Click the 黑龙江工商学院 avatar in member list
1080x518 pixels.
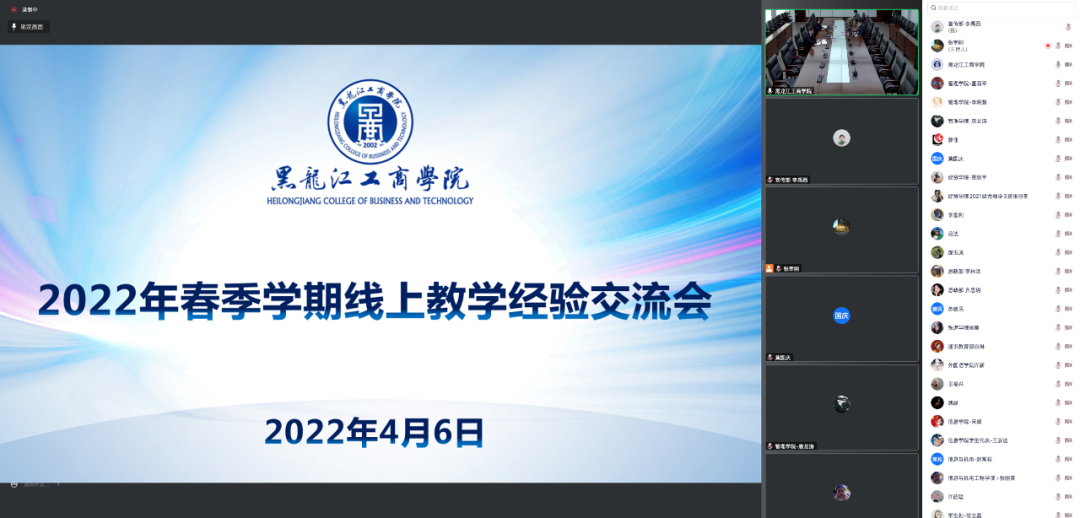937,65
